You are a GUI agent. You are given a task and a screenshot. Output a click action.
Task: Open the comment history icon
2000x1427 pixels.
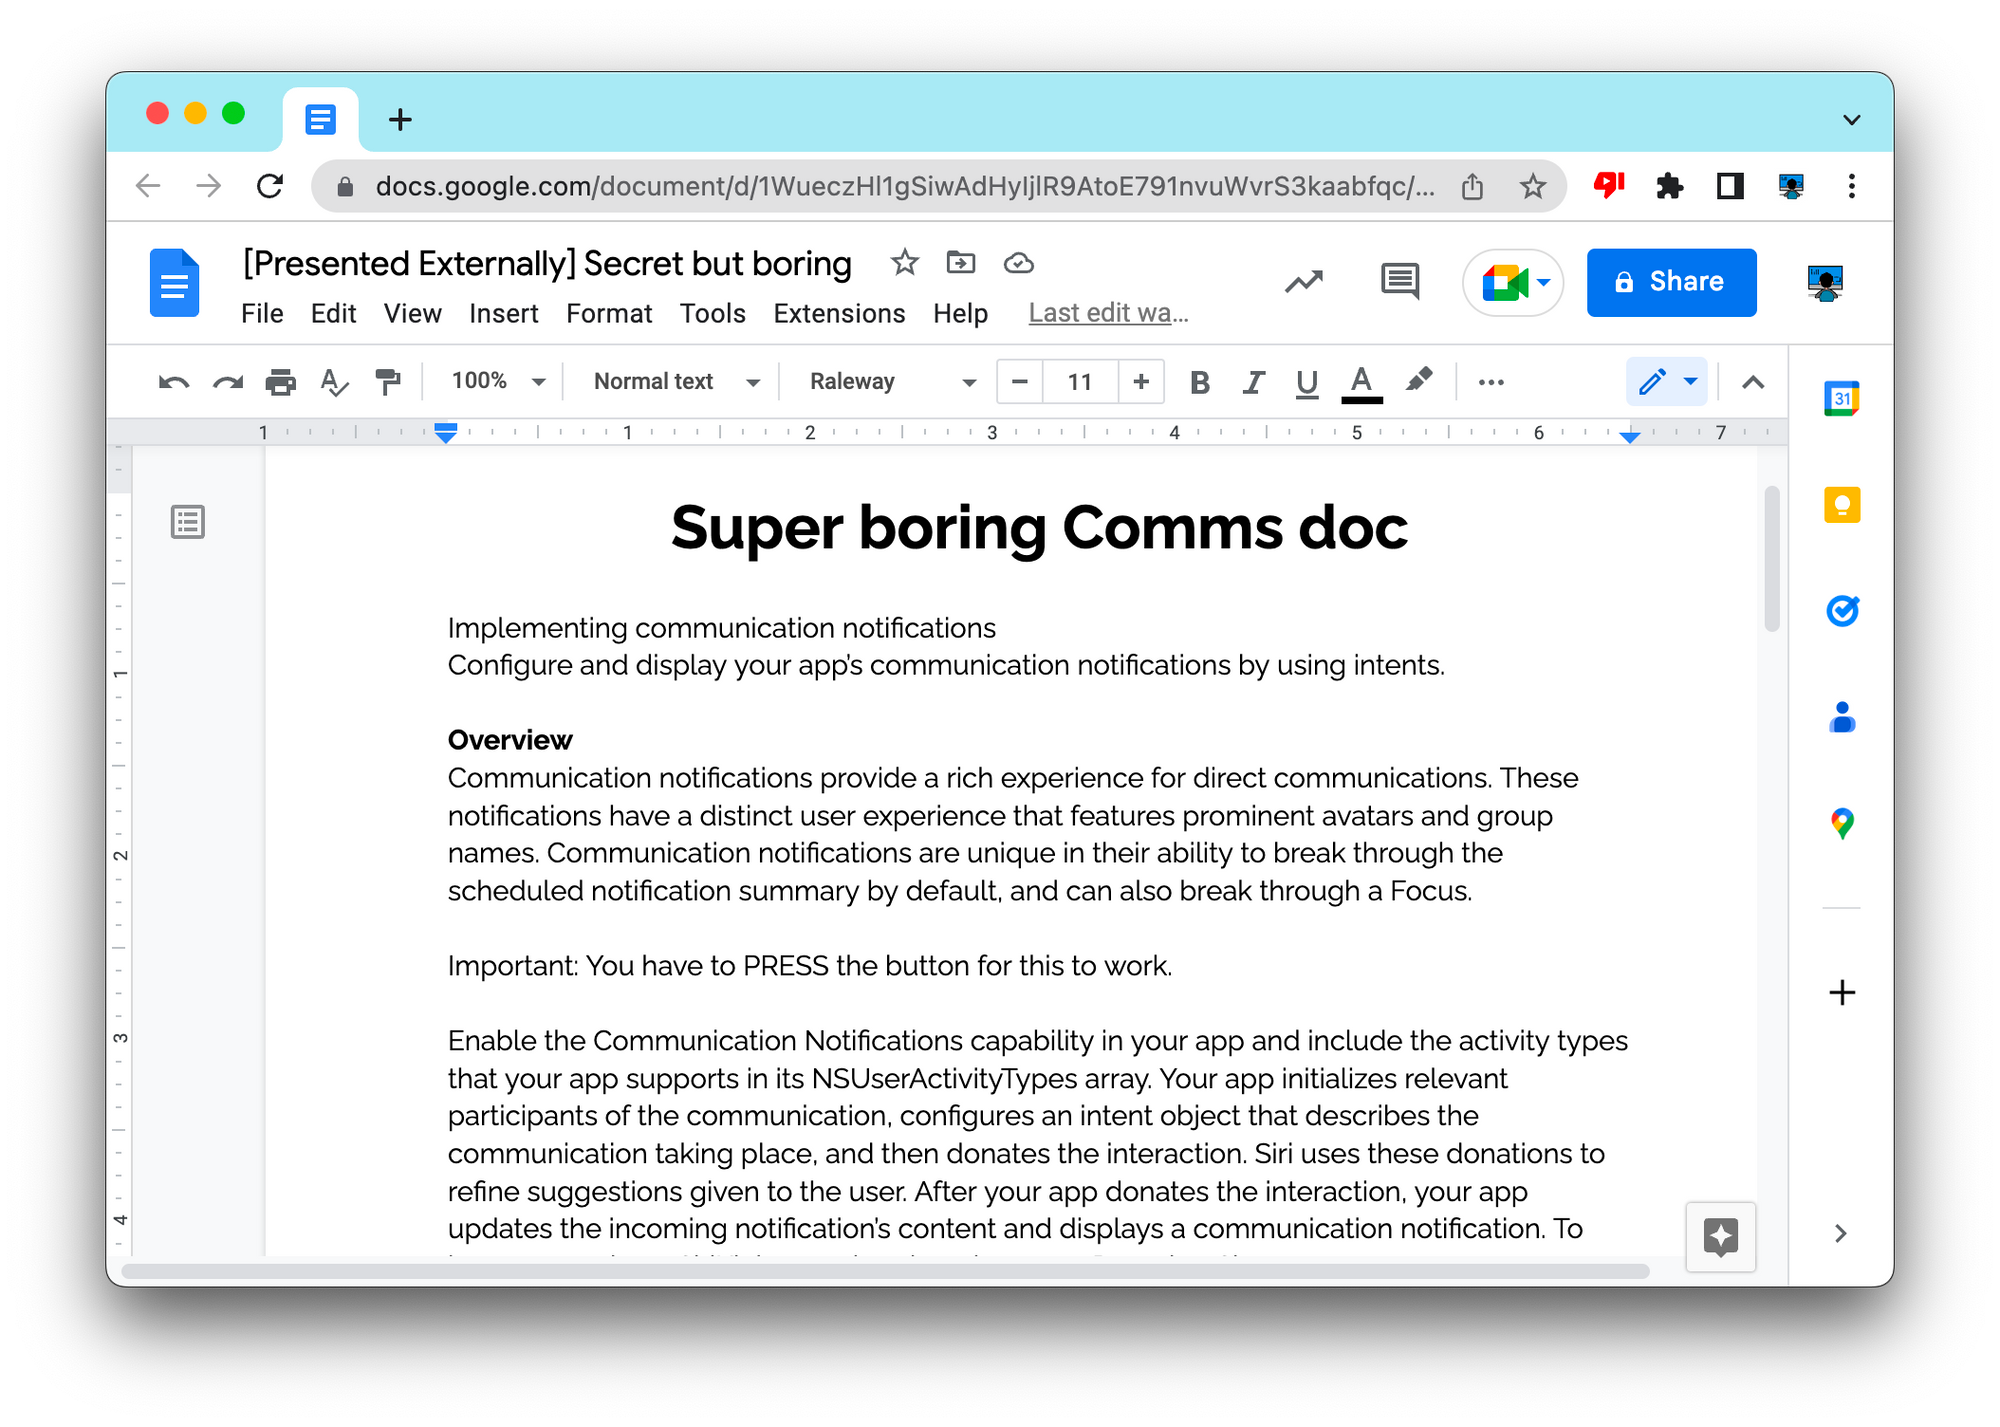tap(1399, 282)
